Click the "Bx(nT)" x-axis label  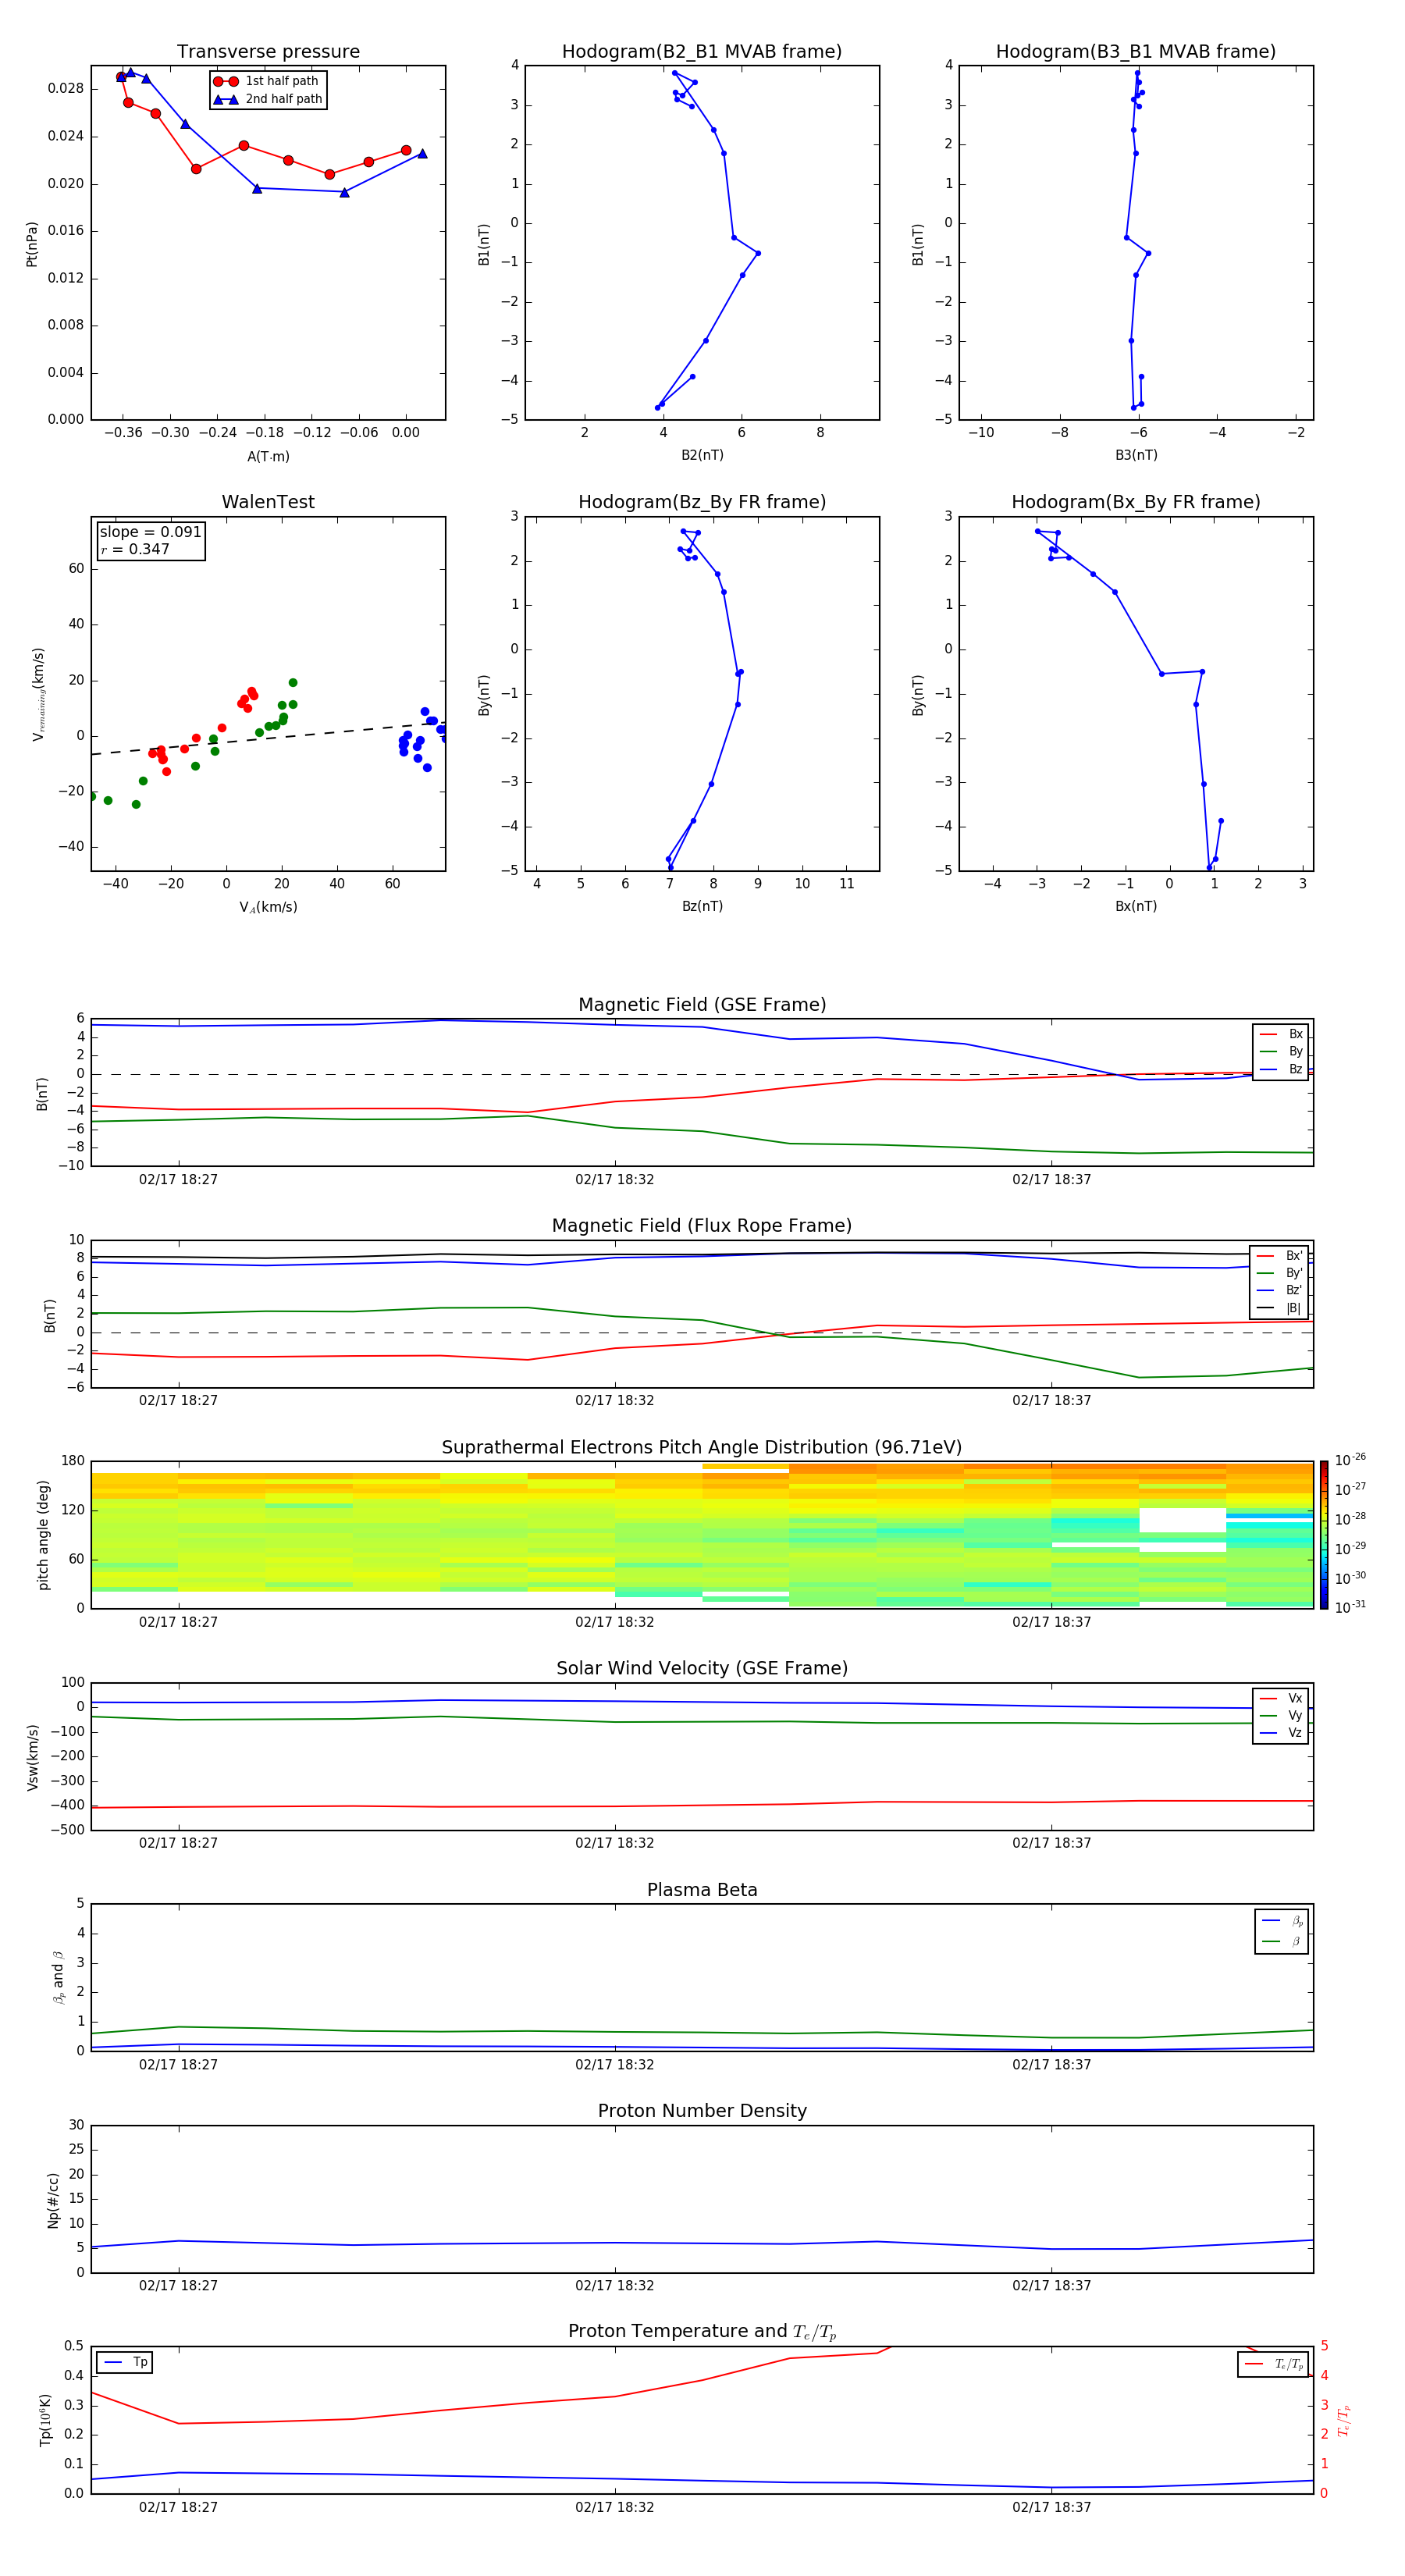coord(1136,906)
